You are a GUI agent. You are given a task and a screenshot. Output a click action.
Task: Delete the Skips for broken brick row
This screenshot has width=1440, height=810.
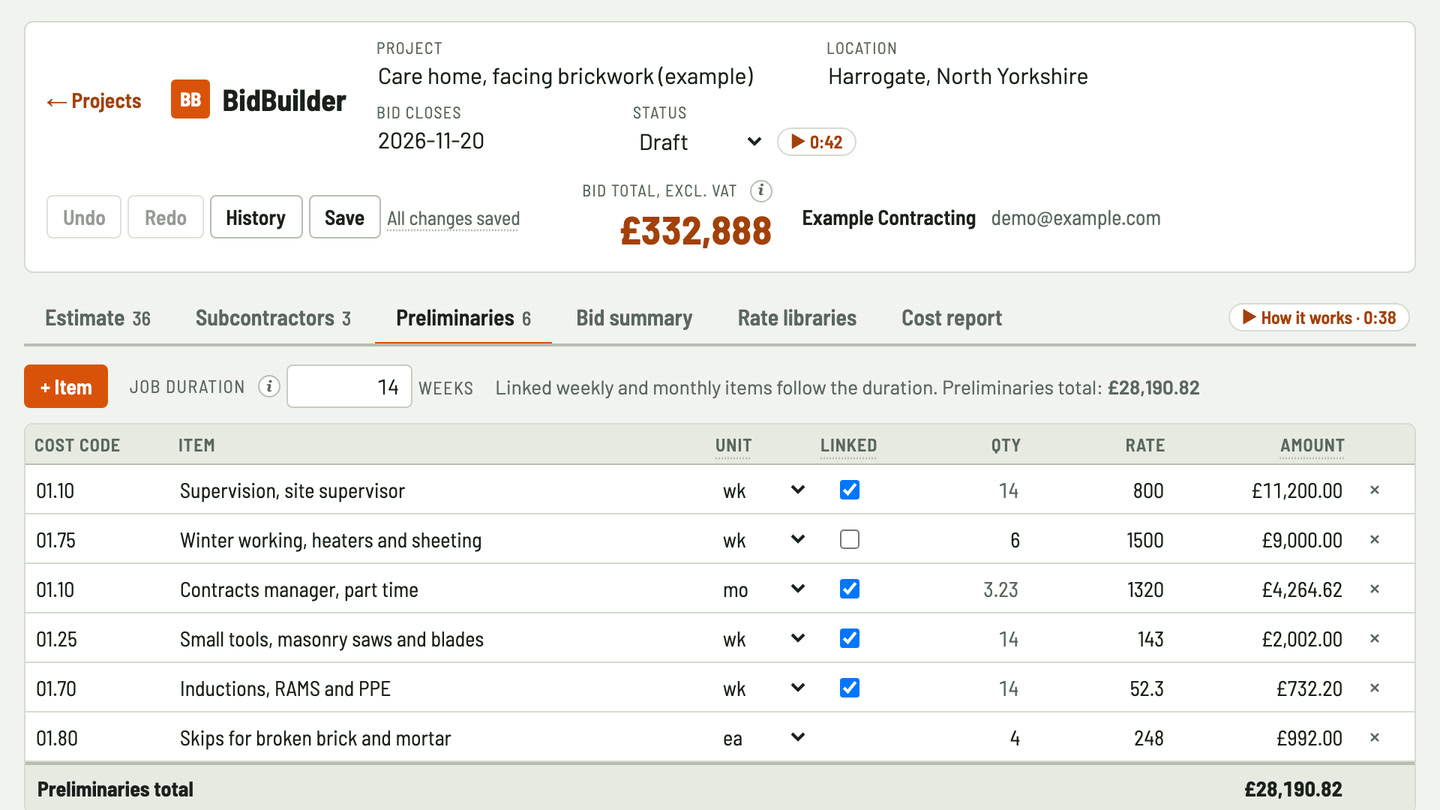click(x=1374, y=738)
